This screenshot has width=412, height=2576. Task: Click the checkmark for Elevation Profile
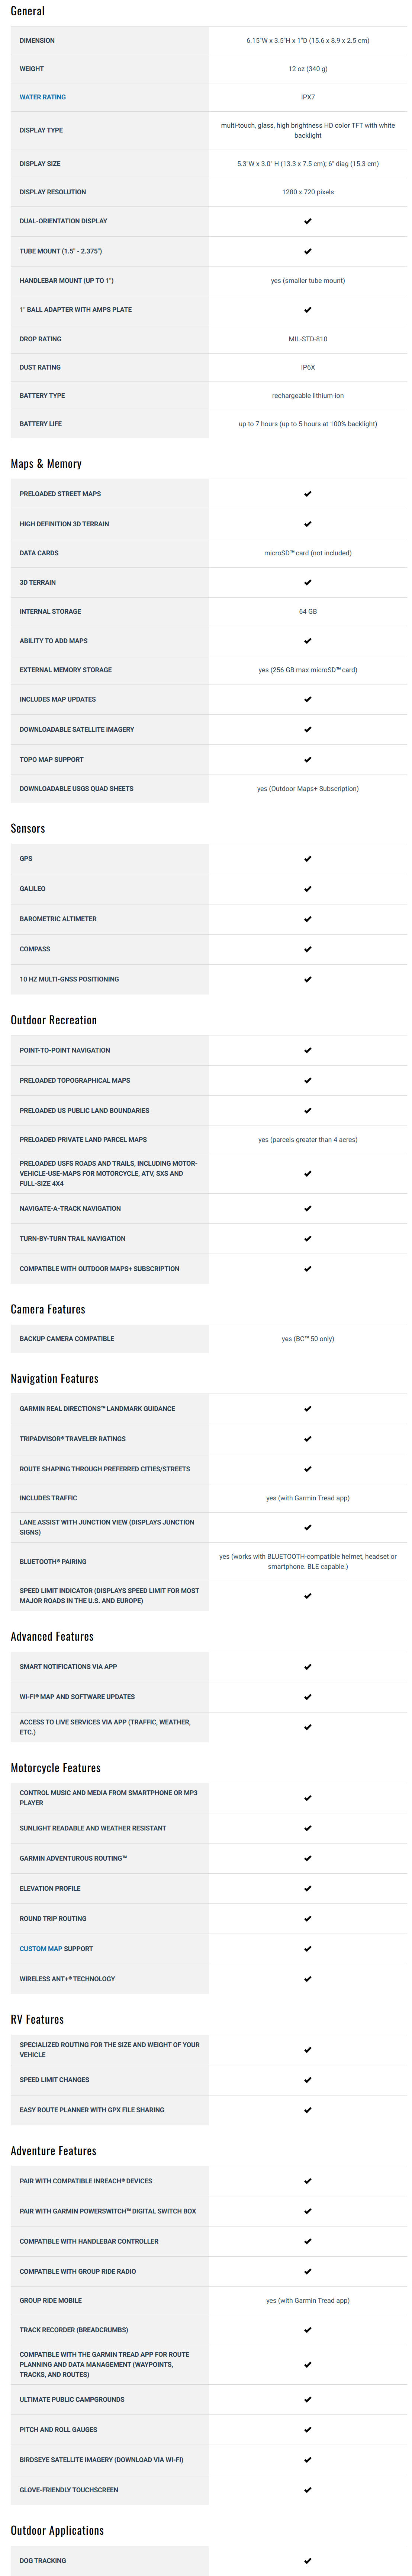(307, 1888)
